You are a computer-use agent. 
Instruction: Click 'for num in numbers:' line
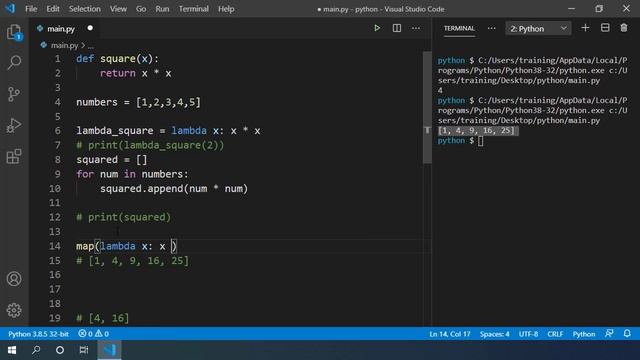click(x=132, y=174)
